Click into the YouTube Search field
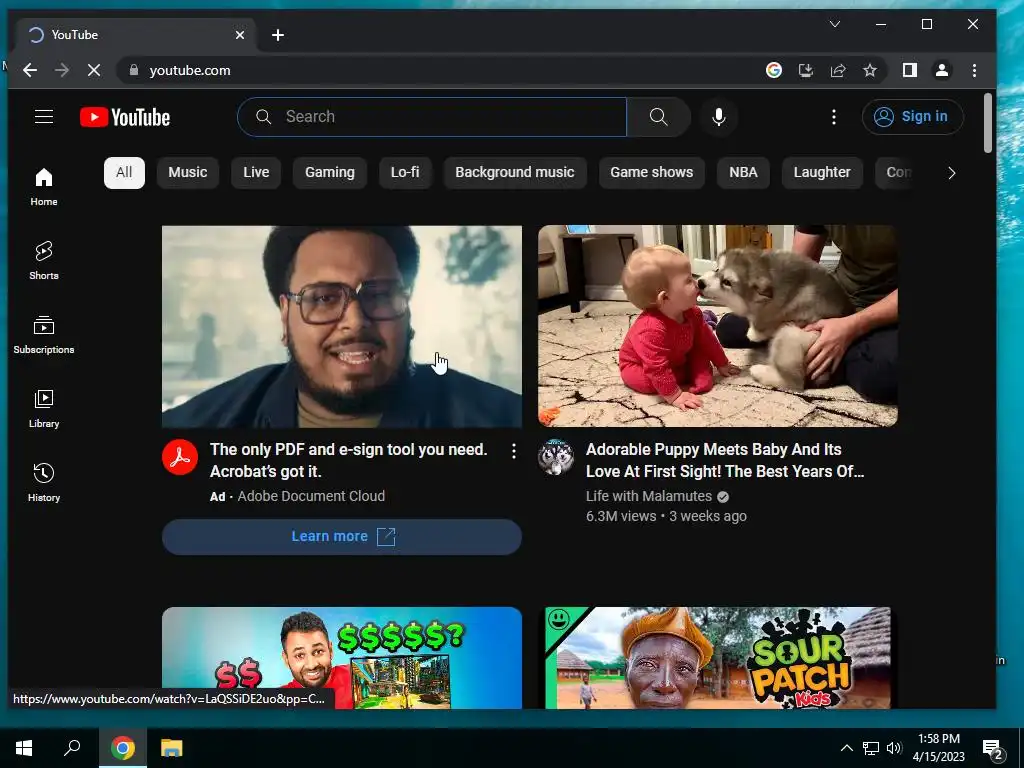 (432, 117)
